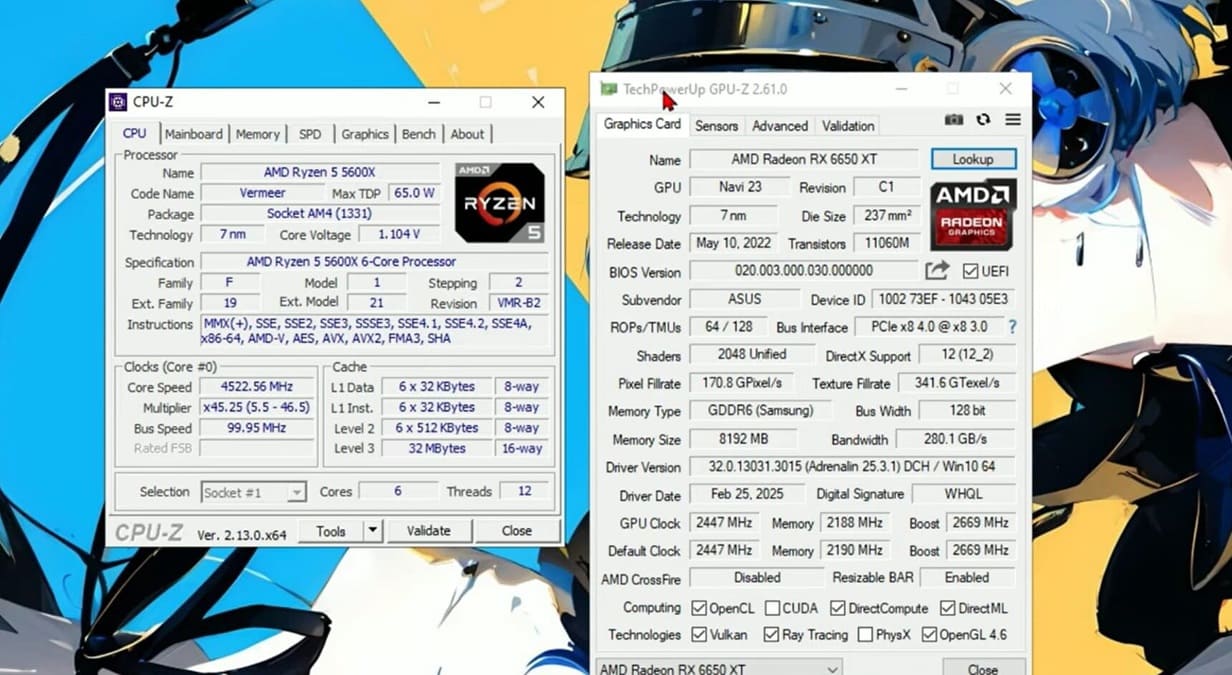This screenshot has height=675, width=1232.
Task: Click the Device ID value 1002 73EF
Action: pos(943,299)
